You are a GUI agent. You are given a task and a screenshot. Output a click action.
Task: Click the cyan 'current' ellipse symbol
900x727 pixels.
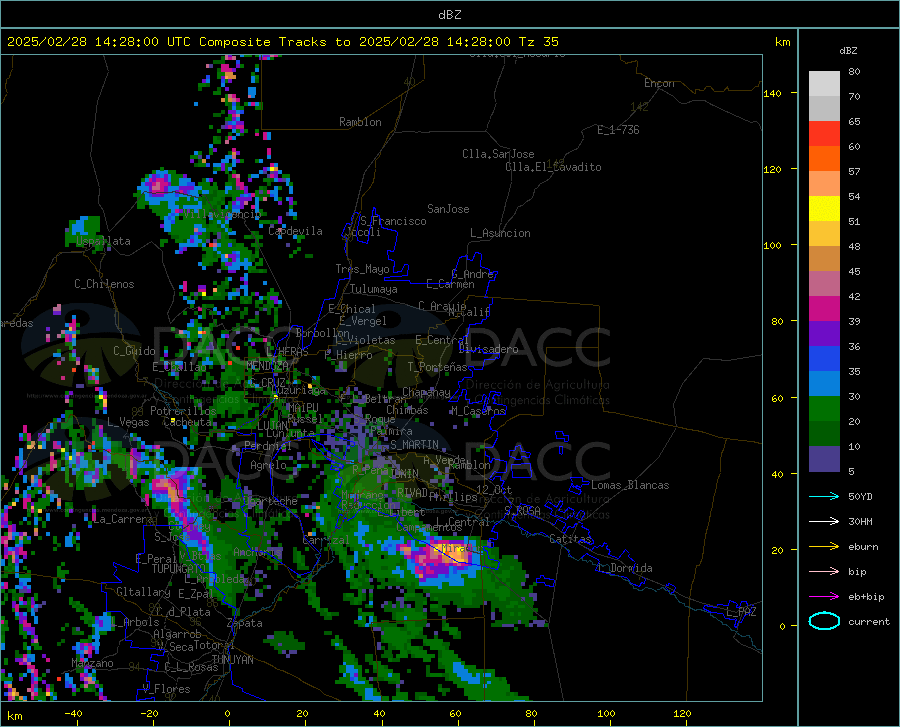[824, 621]
